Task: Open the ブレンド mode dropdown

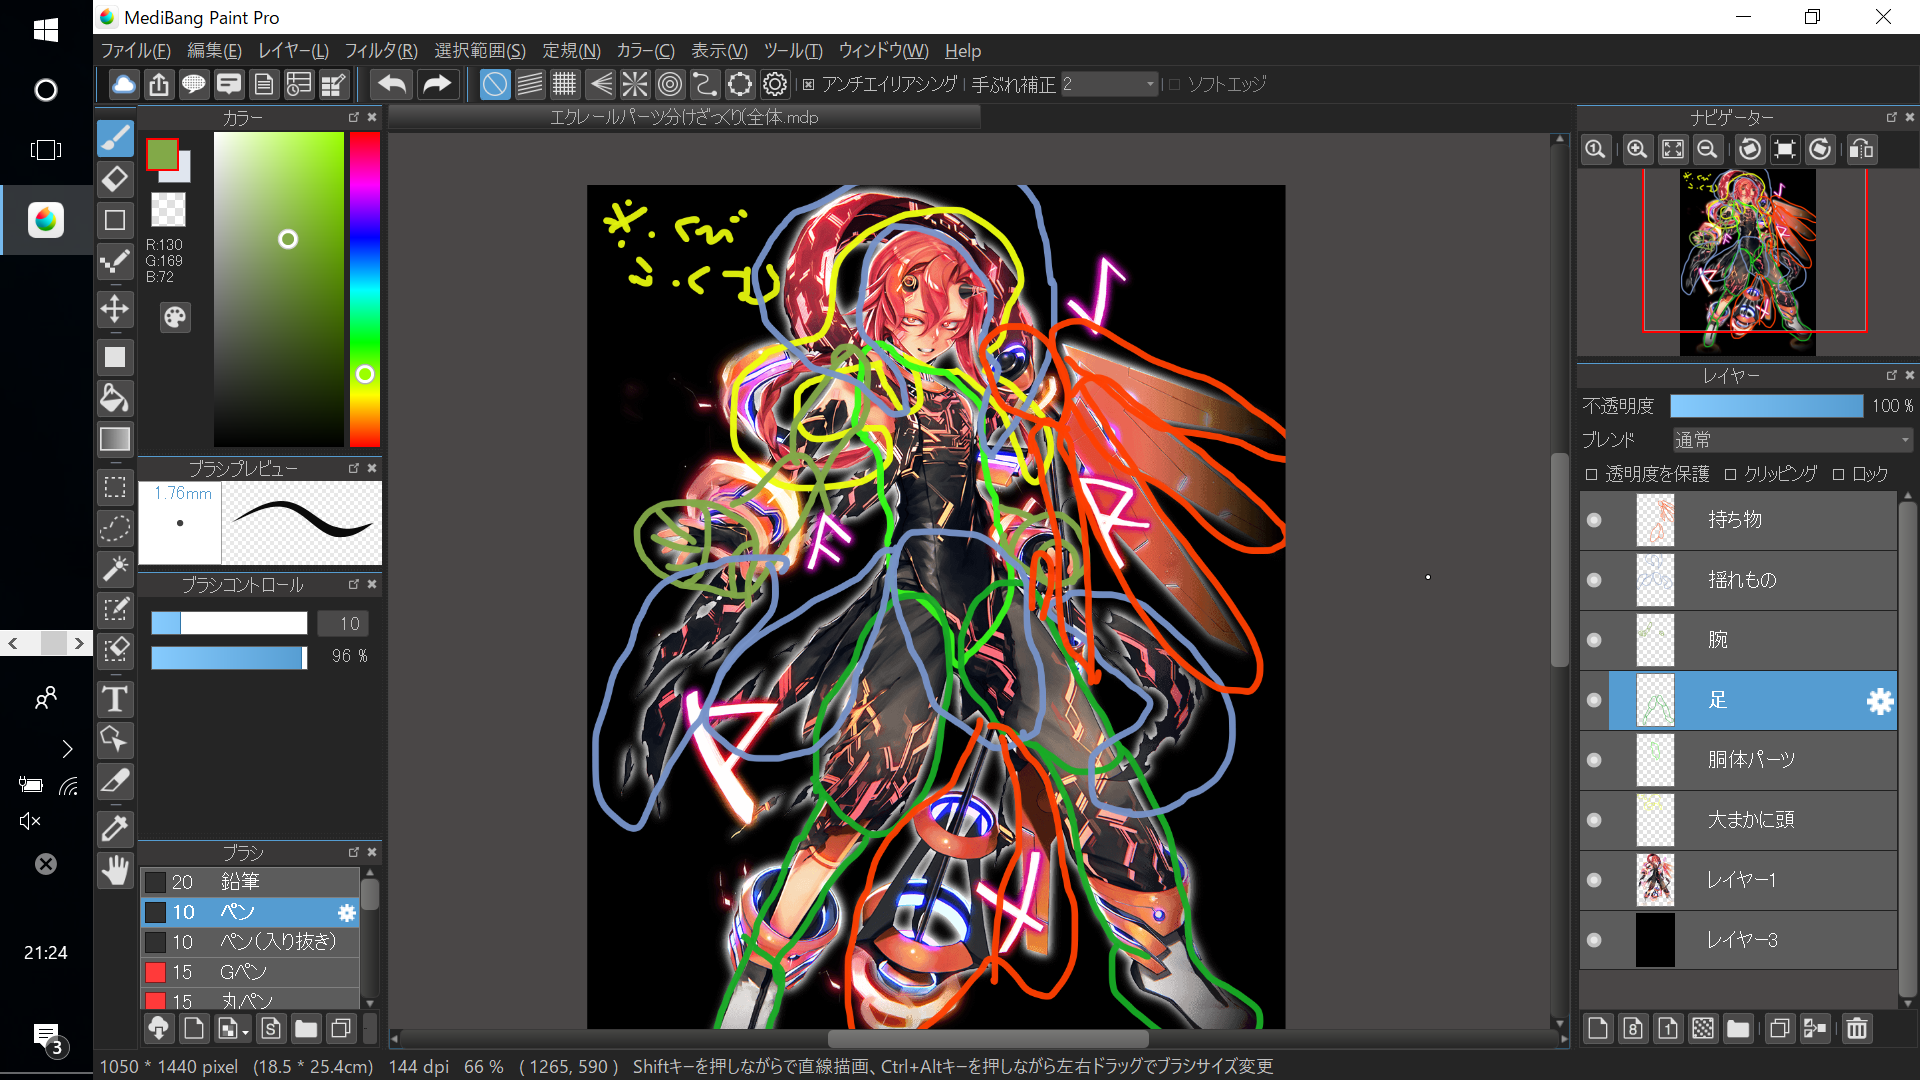Action: pos(1791,440)
